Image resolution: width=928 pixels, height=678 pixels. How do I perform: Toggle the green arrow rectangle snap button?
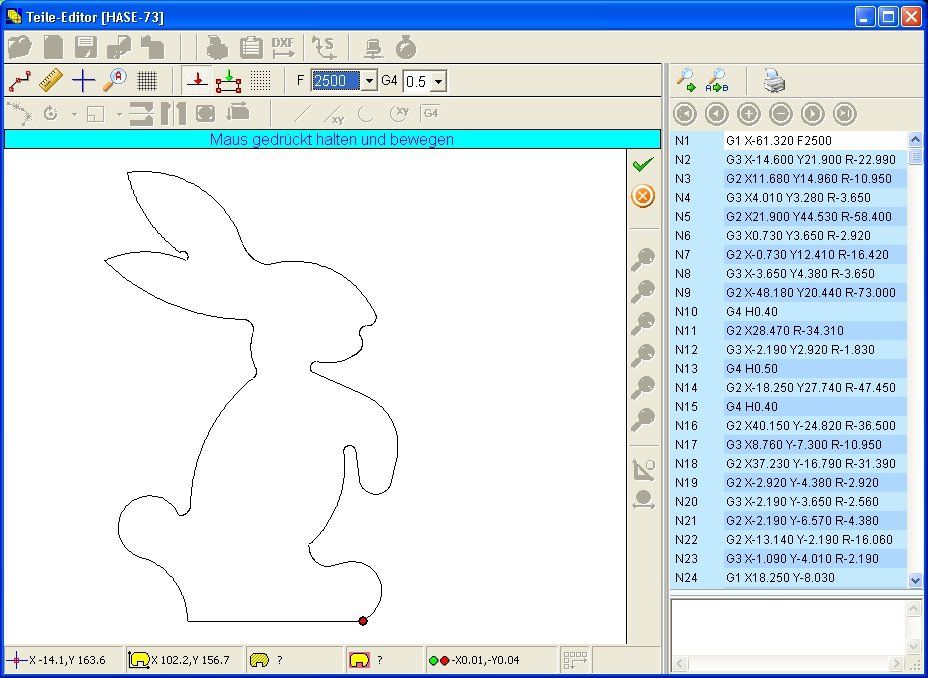(x=229, y=80)
